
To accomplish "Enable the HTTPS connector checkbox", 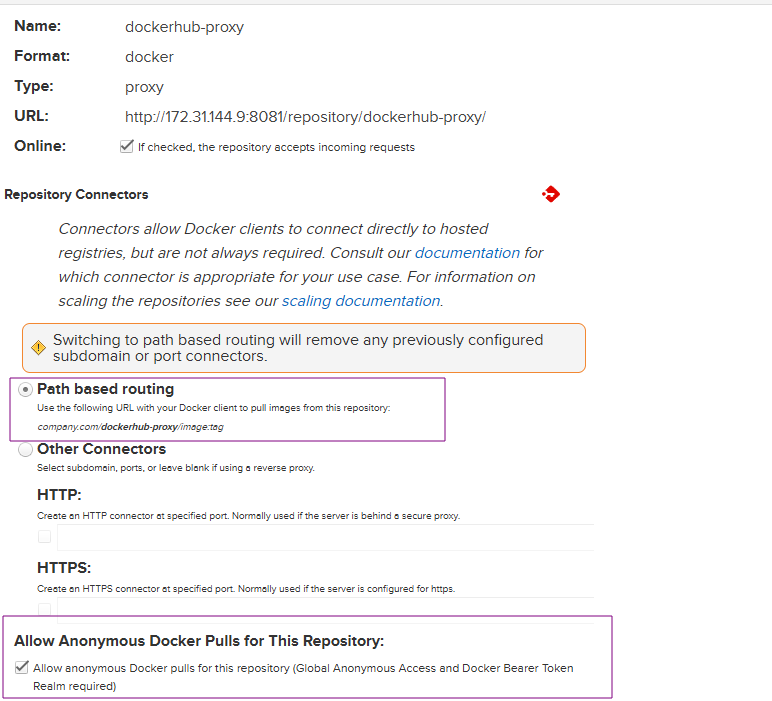I will [44, 609].
